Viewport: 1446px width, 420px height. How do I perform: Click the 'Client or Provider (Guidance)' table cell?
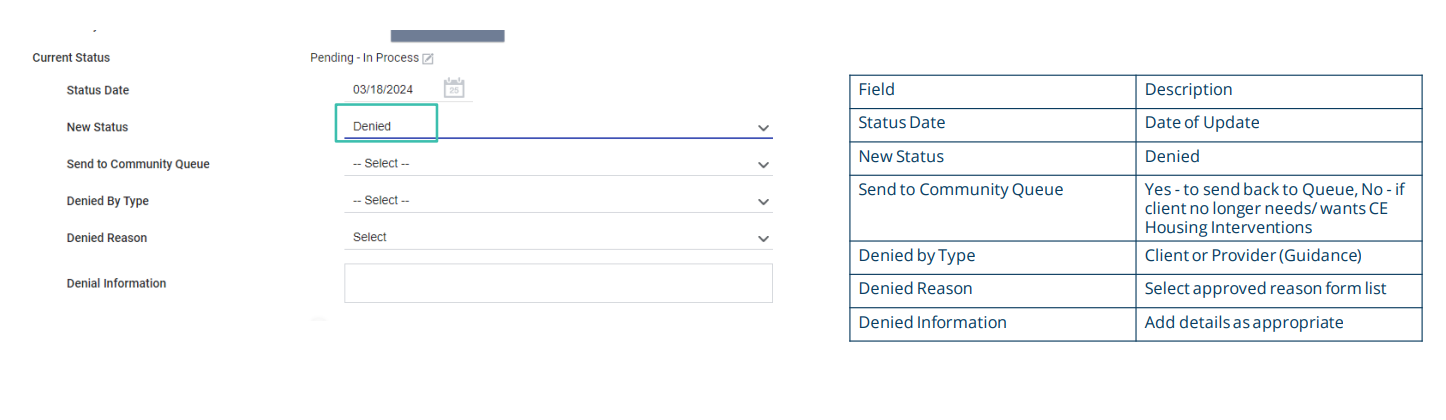[x=1278, y=257]
